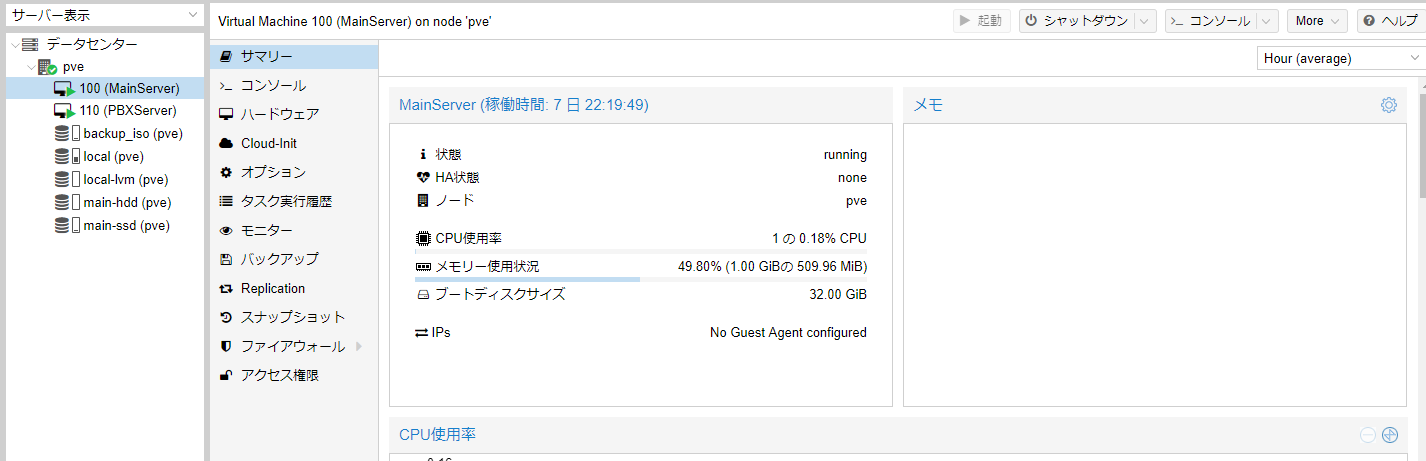Image resolution: width=1426 pixels, height=461 pixels.
Task: Collapse the pve node tree
Action: 31,67
